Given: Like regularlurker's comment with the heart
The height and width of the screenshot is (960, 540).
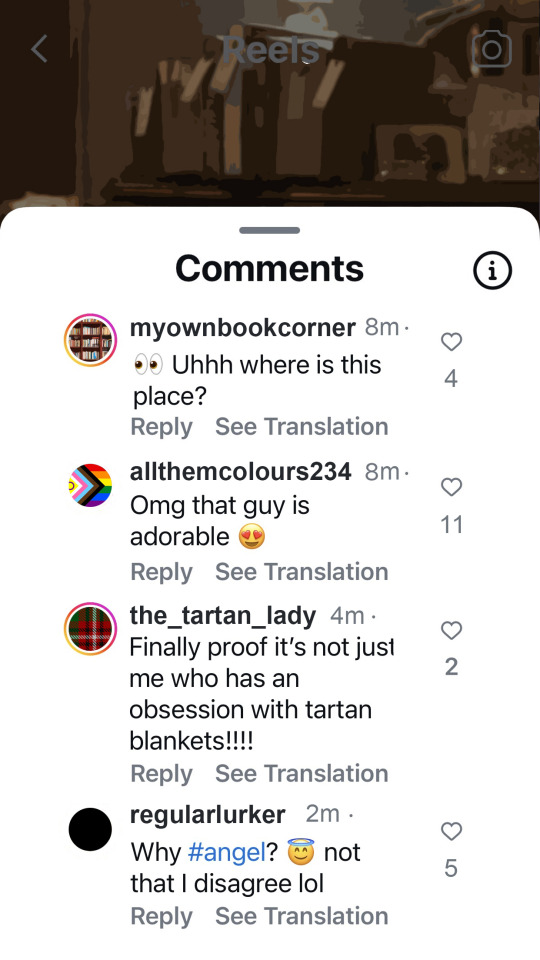Looking at the screenshot, I should [451, 831].
